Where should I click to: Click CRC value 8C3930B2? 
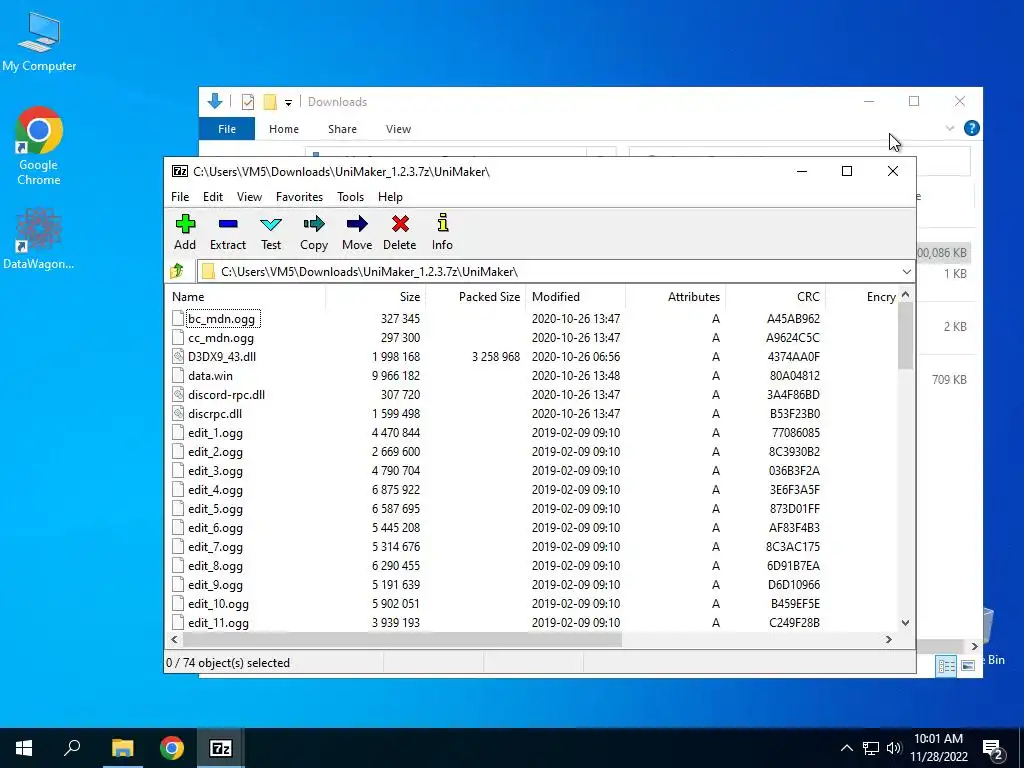click(794, 452)
